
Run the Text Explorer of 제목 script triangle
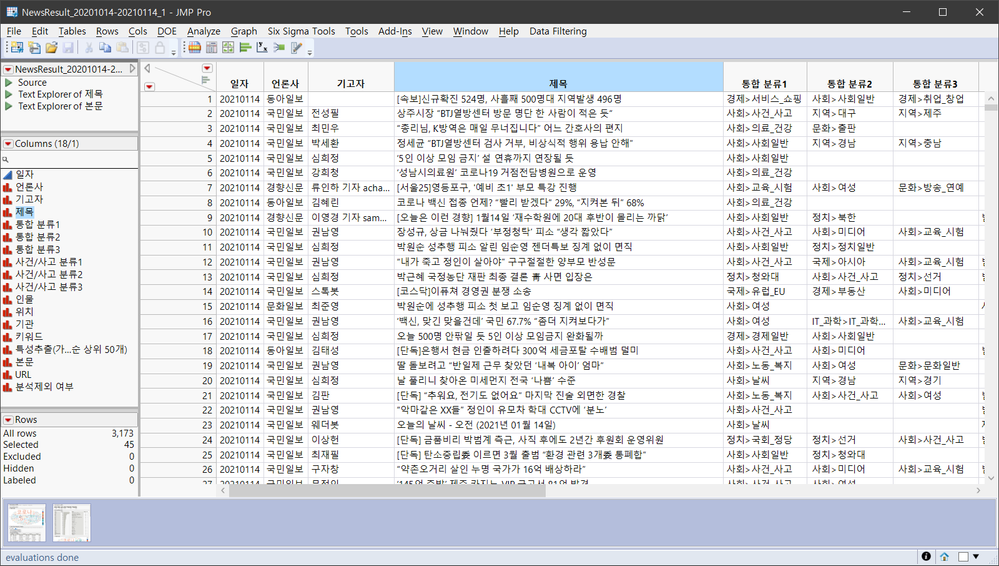[x=8, y=94]
